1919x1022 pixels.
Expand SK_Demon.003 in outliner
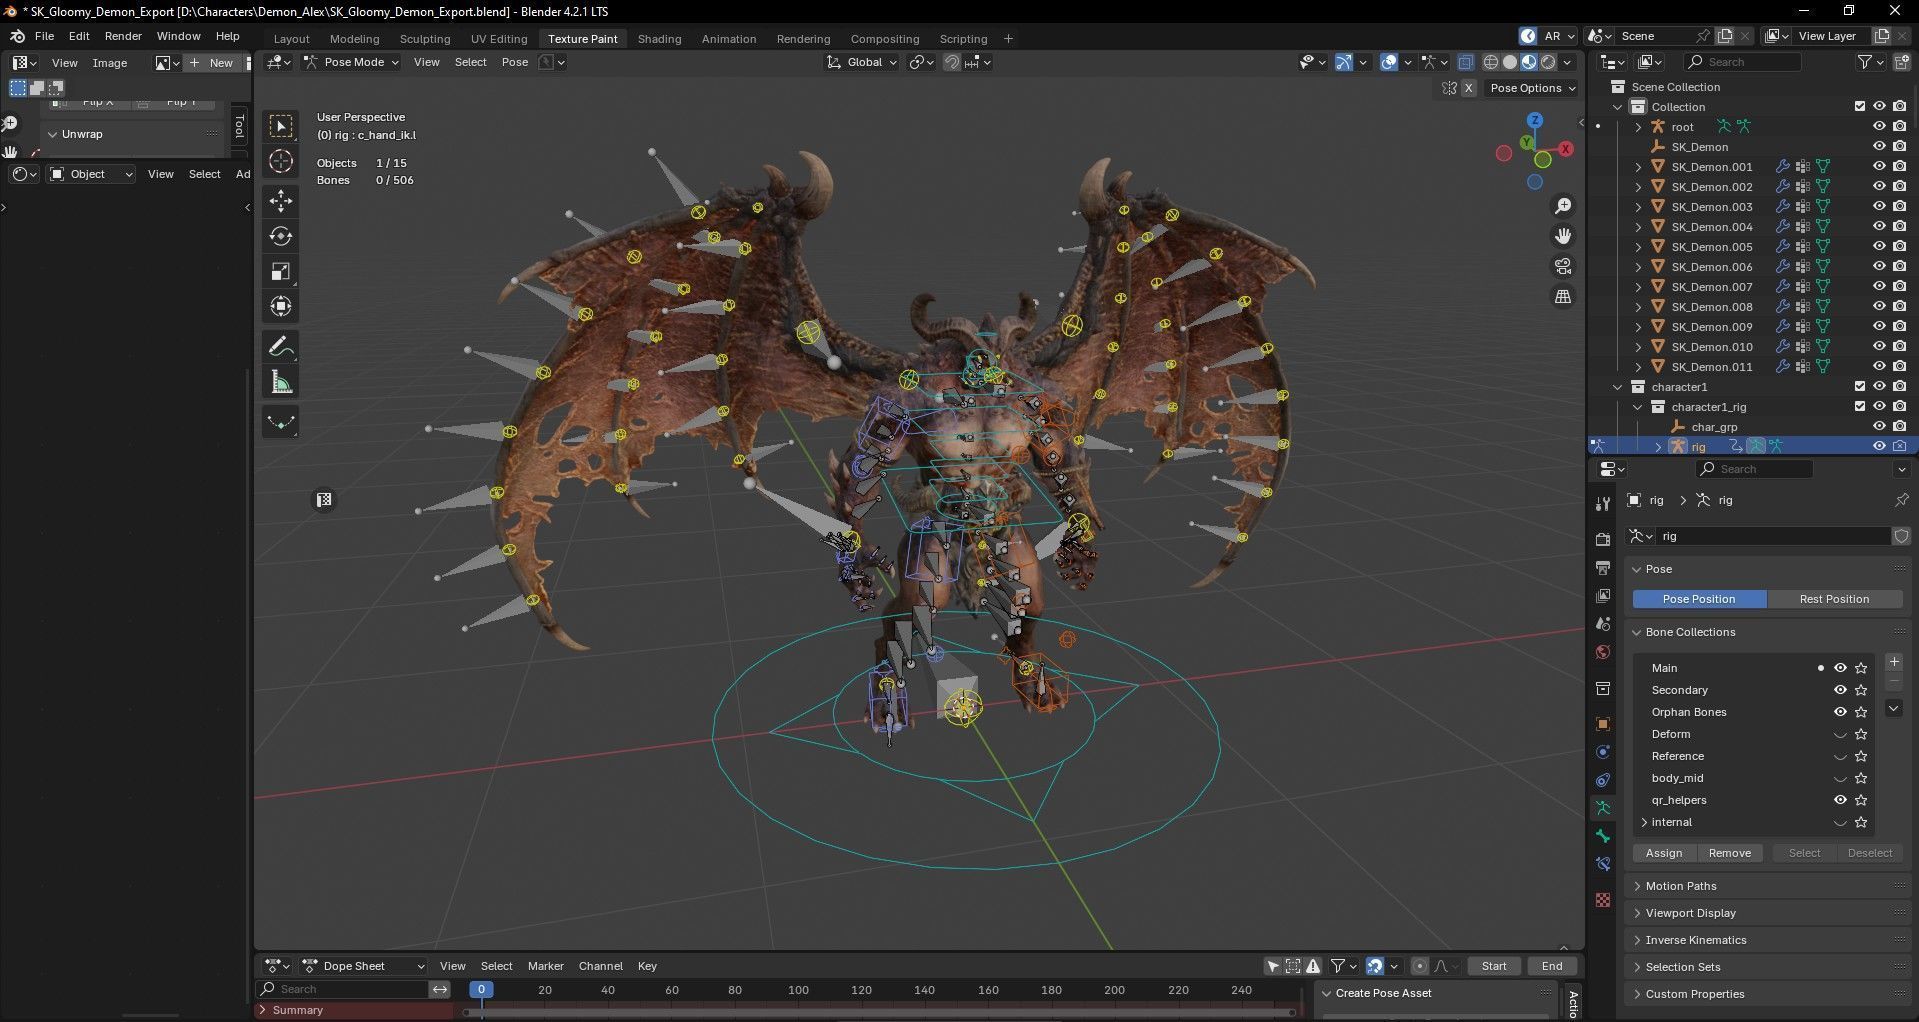[x=1638, y=207]
